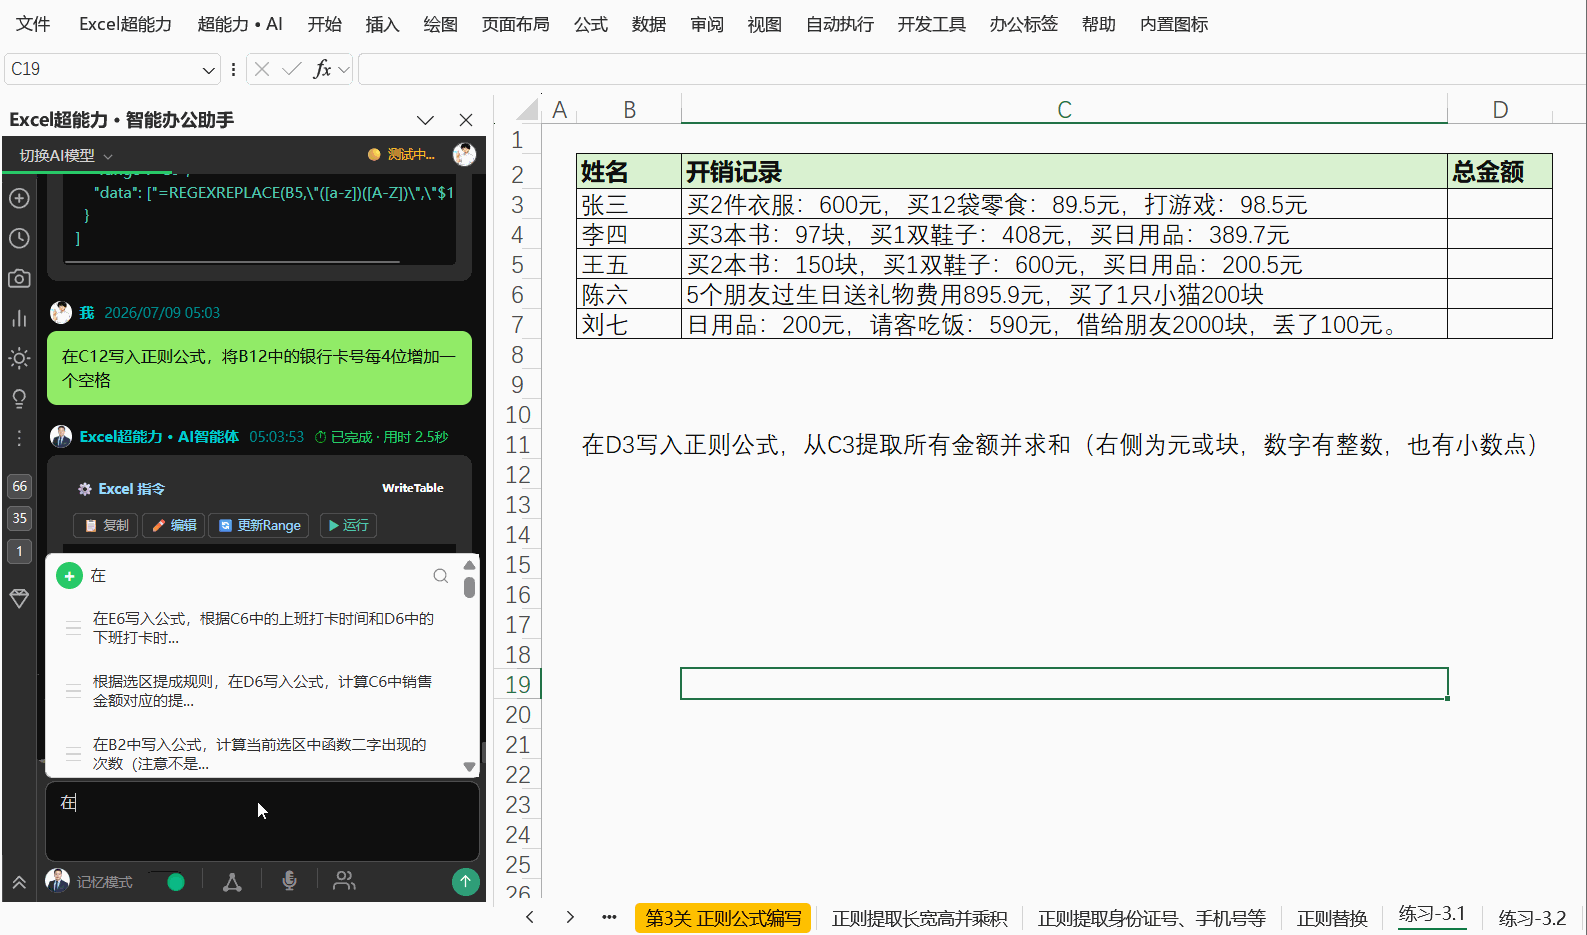Viewport: 1587px width, 935px height.
Task: Expand the fx function dropdown arrow
Action: point(344,69)
